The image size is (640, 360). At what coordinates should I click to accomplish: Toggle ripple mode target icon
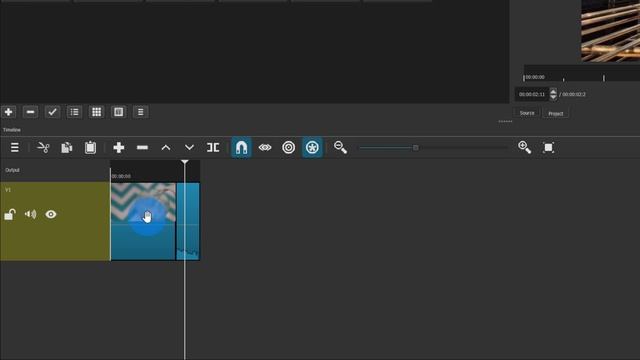pyautogui.click(x=289, y=147)
